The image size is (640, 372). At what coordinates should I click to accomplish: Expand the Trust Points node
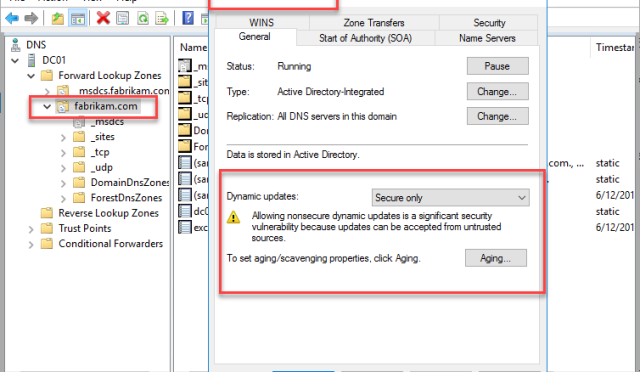pos(31,229)
